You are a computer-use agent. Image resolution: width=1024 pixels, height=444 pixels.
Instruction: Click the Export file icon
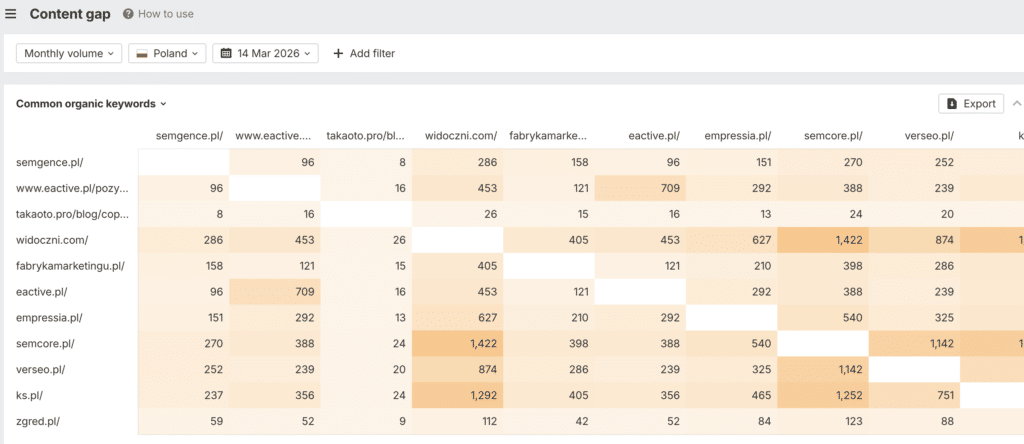point(952,103)
